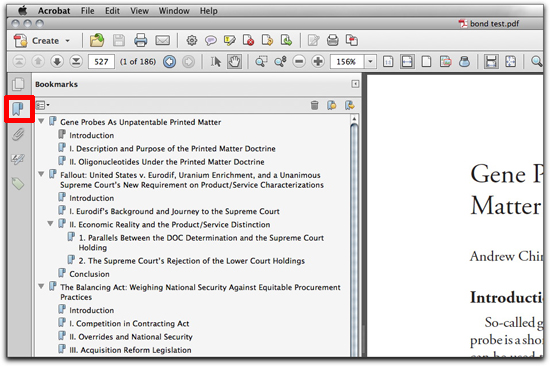Click the zoom in plus button
The width and height of the screenshot is (550, 366).
tap(318, 62)
